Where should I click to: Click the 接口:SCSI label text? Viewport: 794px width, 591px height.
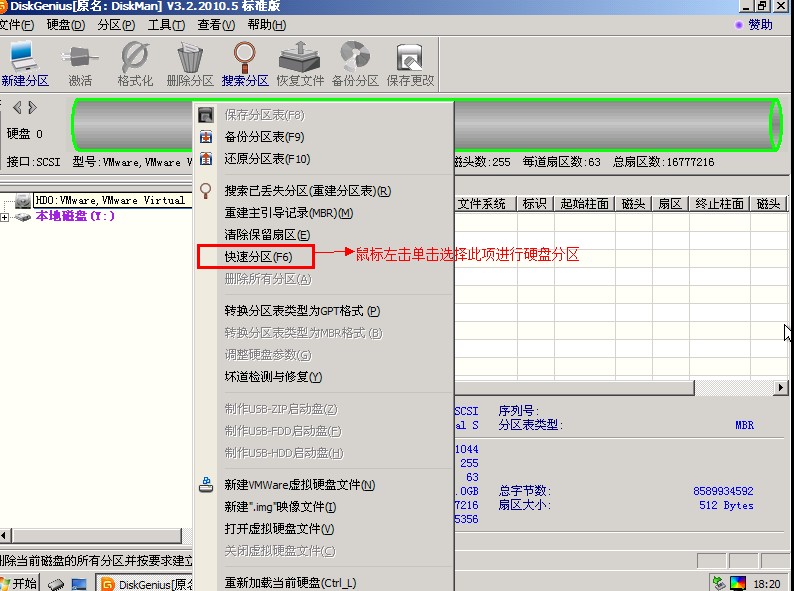[33, 162]
